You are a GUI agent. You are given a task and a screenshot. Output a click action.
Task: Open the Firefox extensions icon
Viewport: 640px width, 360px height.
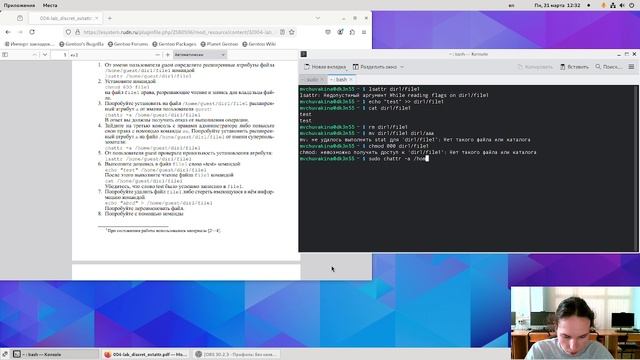point(352,32)
